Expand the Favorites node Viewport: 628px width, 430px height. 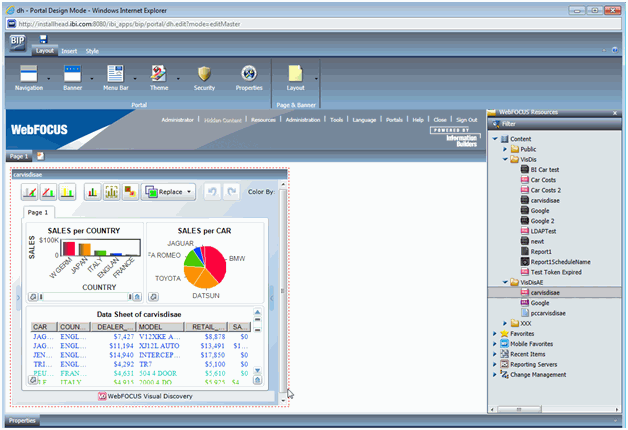(495, 334)
